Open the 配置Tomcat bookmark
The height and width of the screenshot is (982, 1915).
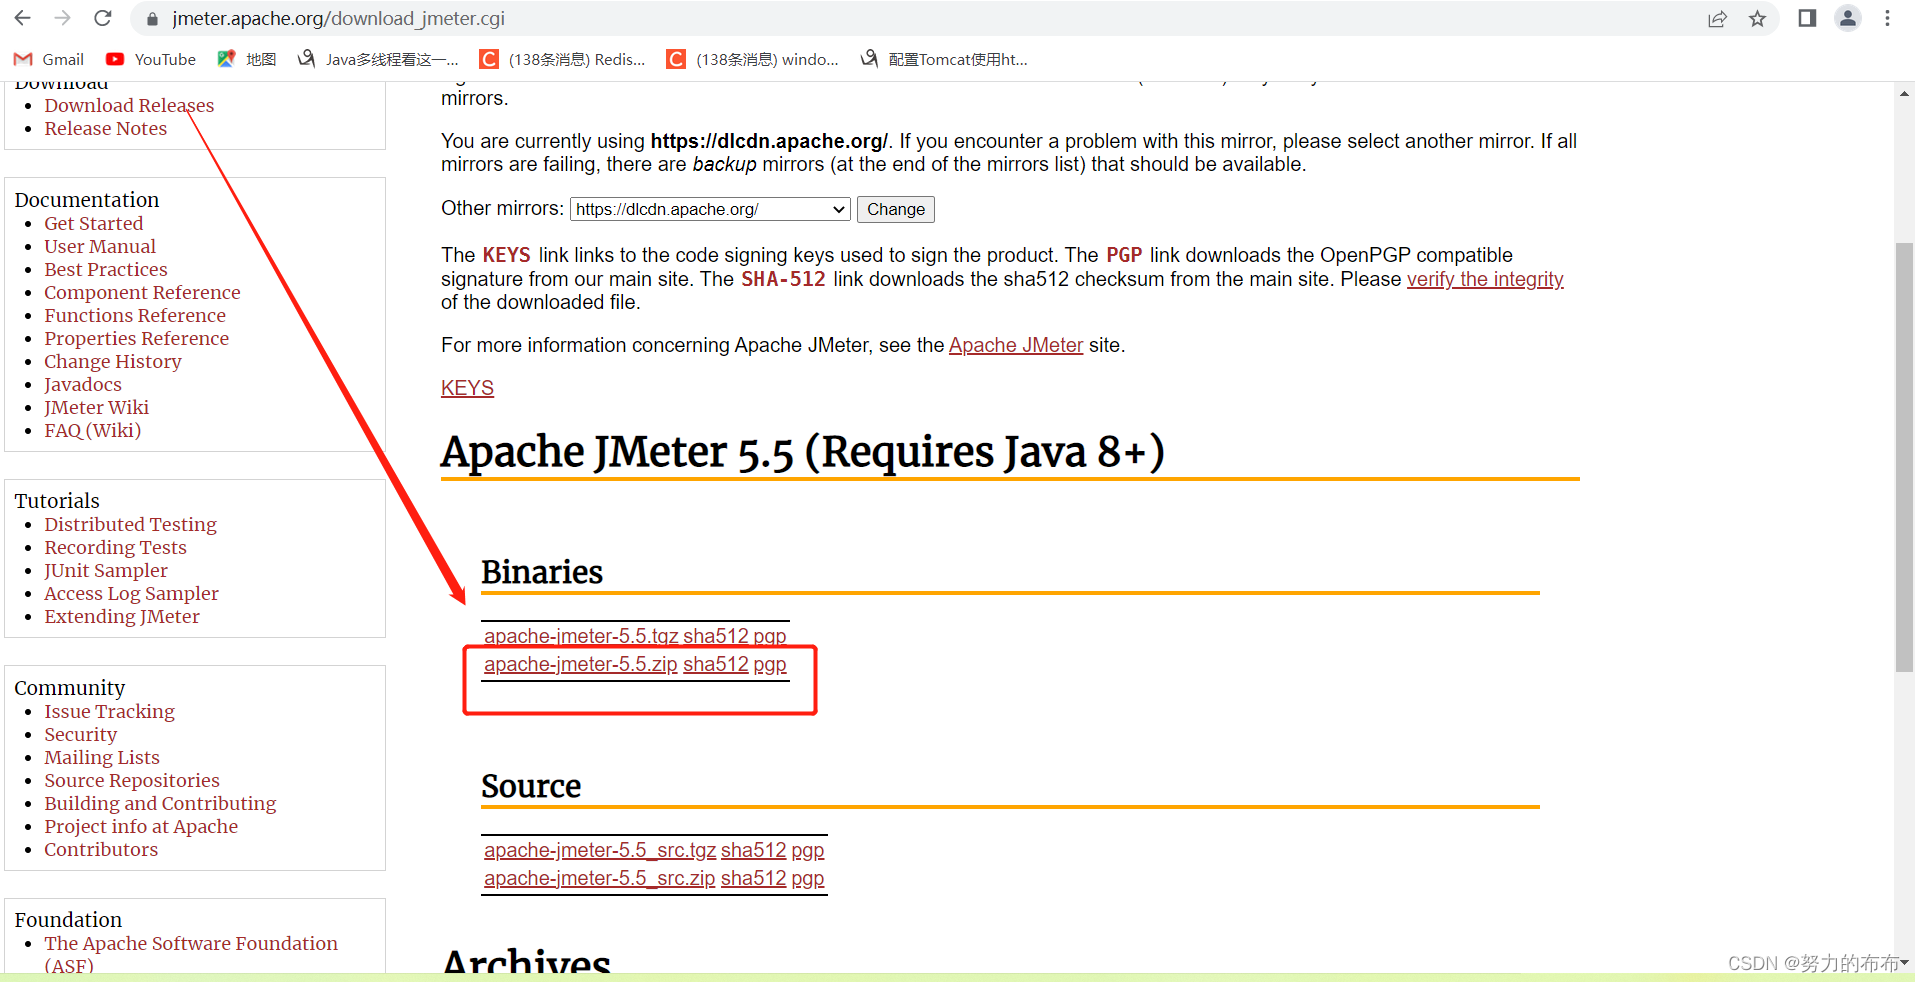pos(944,59)
